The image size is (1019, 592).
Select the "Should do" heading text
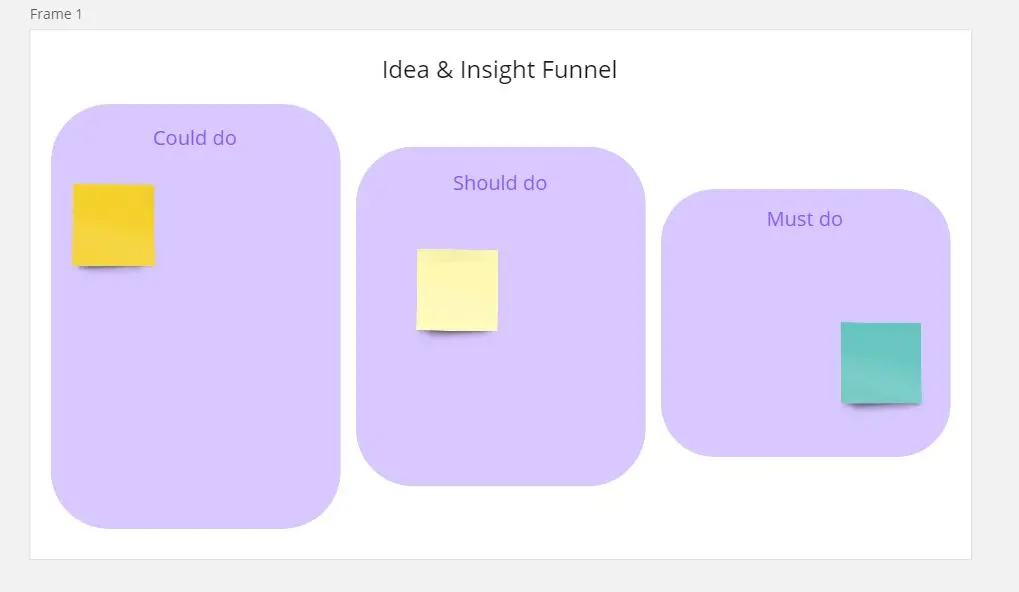pos(500,183)
